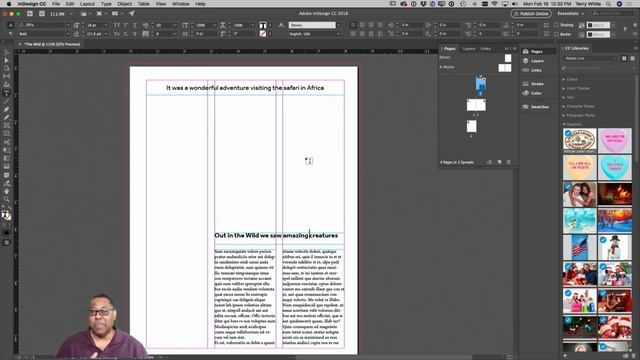Click the All Caps button in control panel
This screenshot has height=360, width=640.
point(117,25)
